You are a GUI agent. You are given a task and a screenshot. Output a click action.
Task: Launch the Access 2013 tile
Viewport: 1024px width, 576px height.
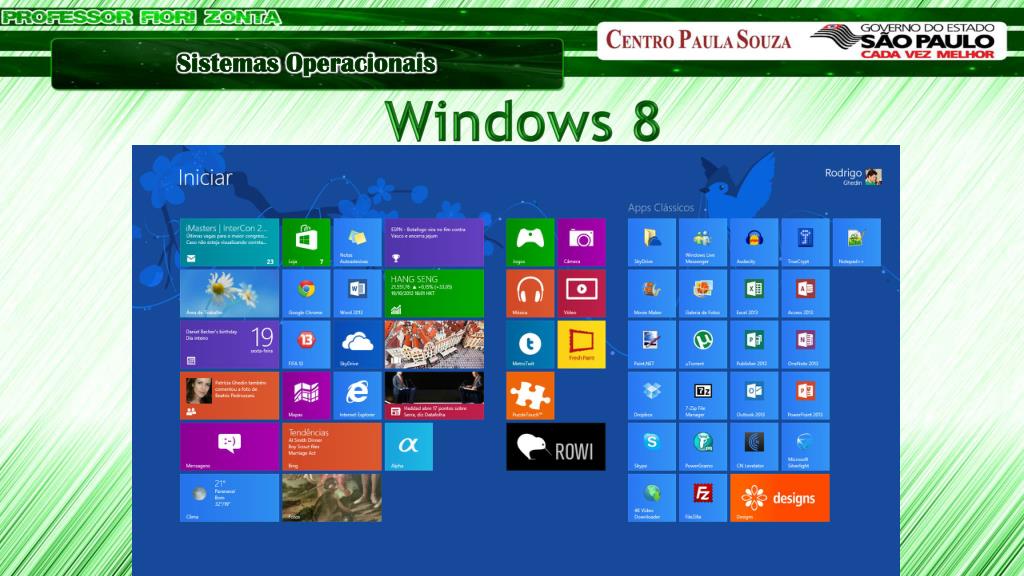[805, 293]
